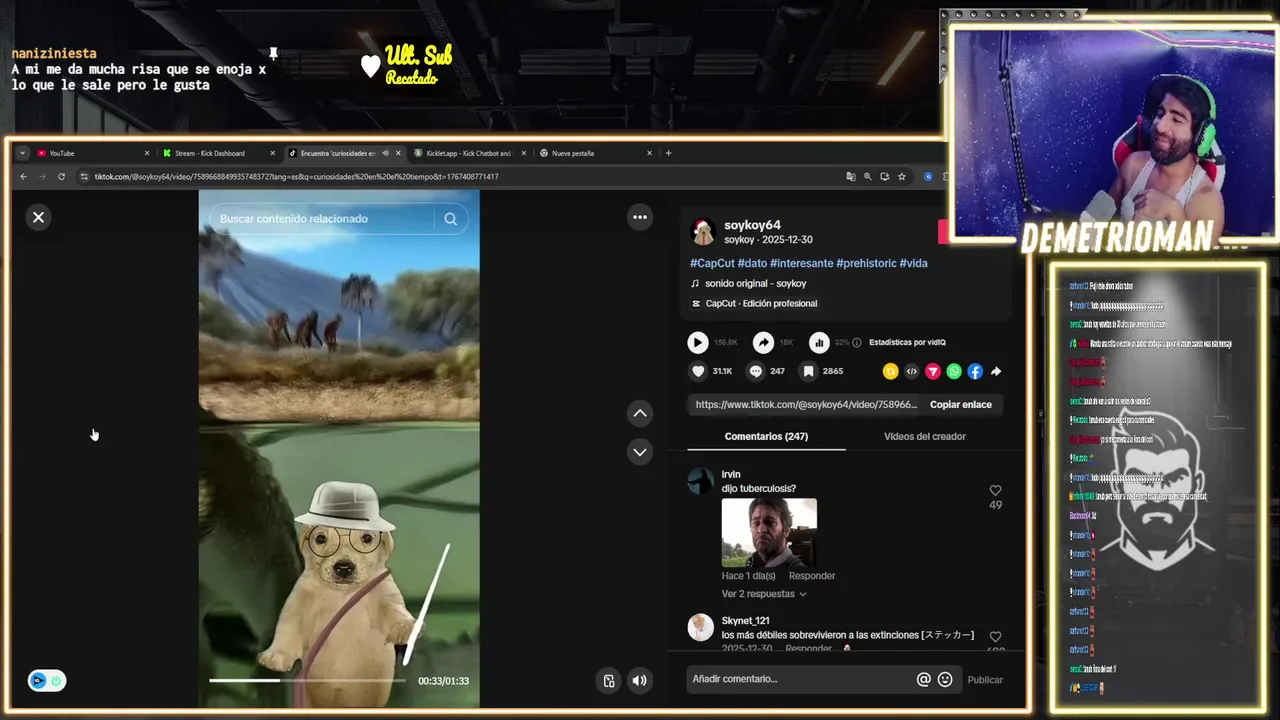Open a new browser tab plus button
The width and height of the screenshot is (1280, 720).
point(668,153)
